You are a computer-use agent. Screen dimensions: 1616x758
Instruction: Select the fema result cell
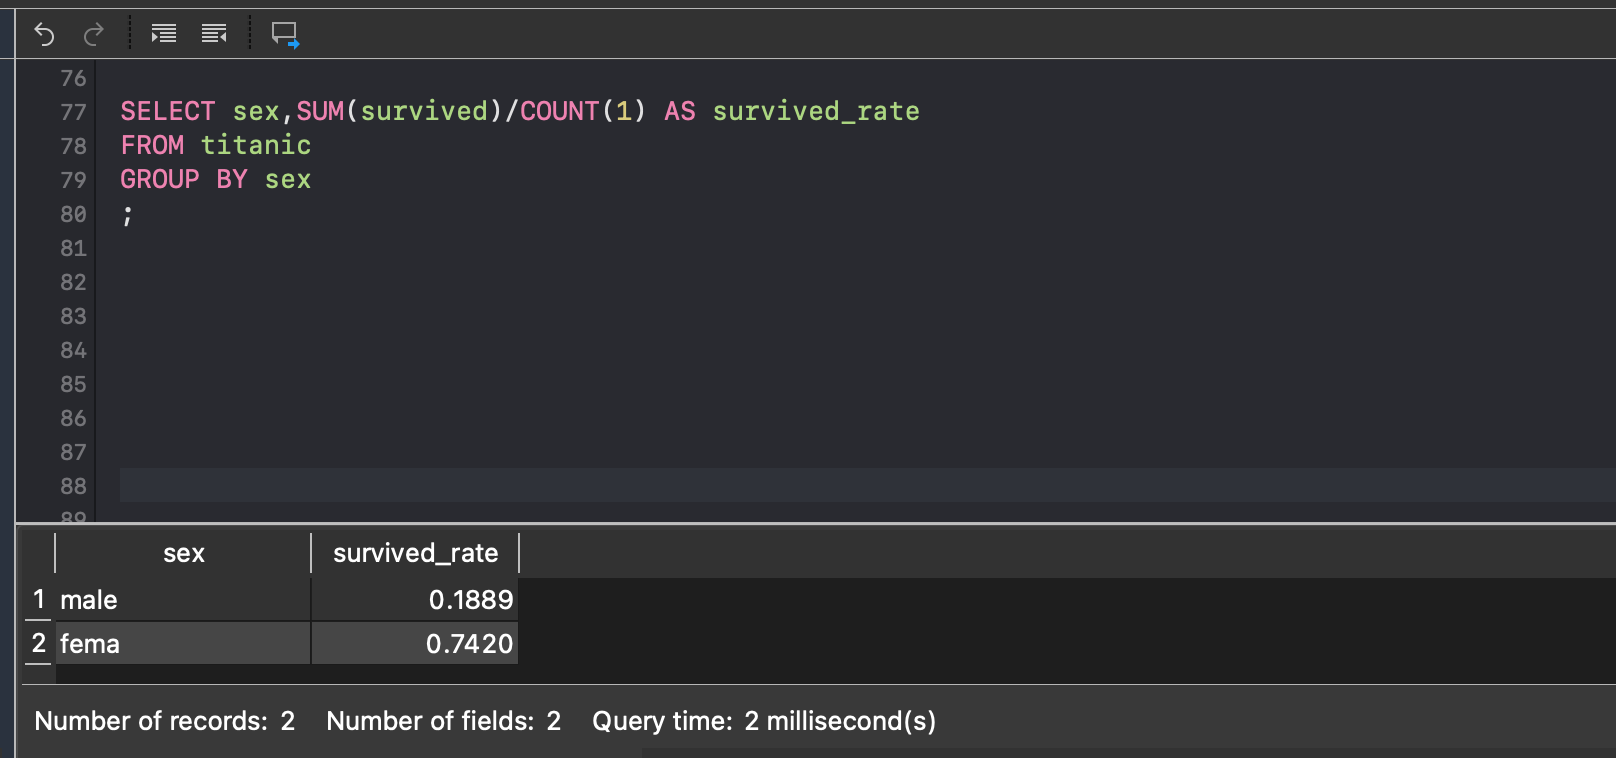[183, 644]
